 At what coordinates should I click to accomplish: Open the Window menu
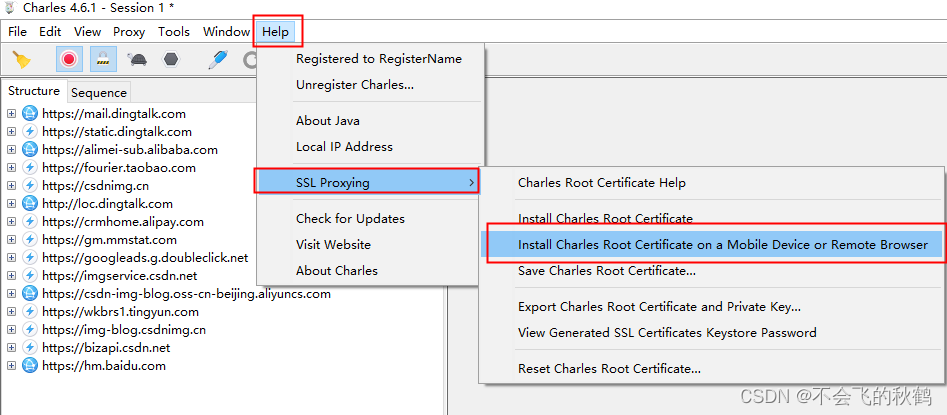click(226, 32)
